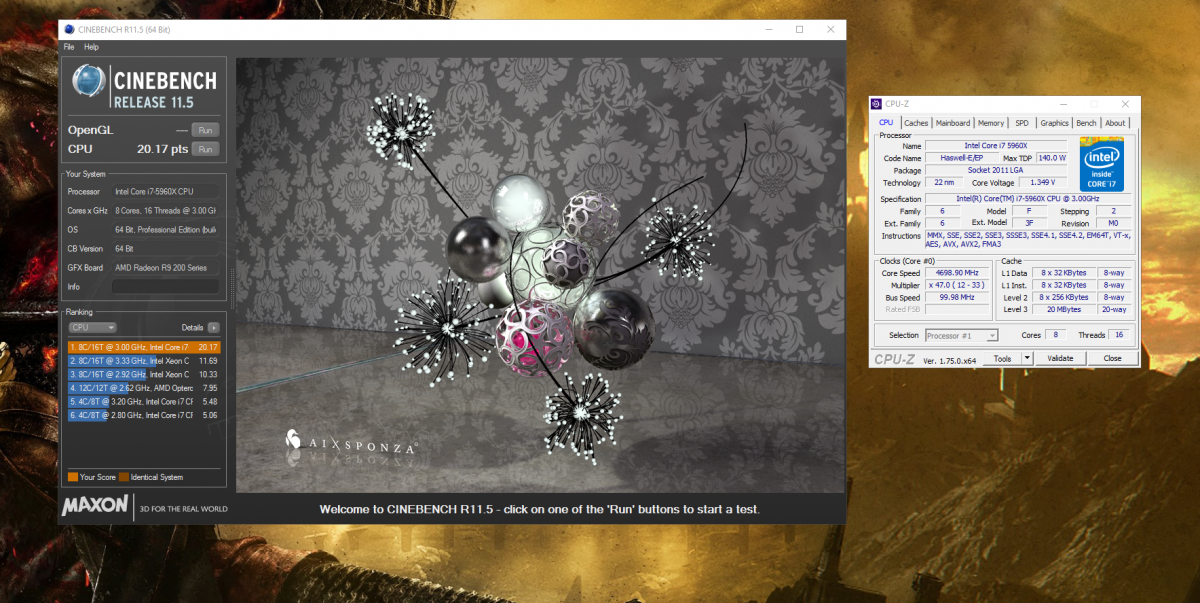This screenshot has width=1200, height=603.
Task: Switch to the SPD tab in CPU-Z
Action: tap(1022, 123)
